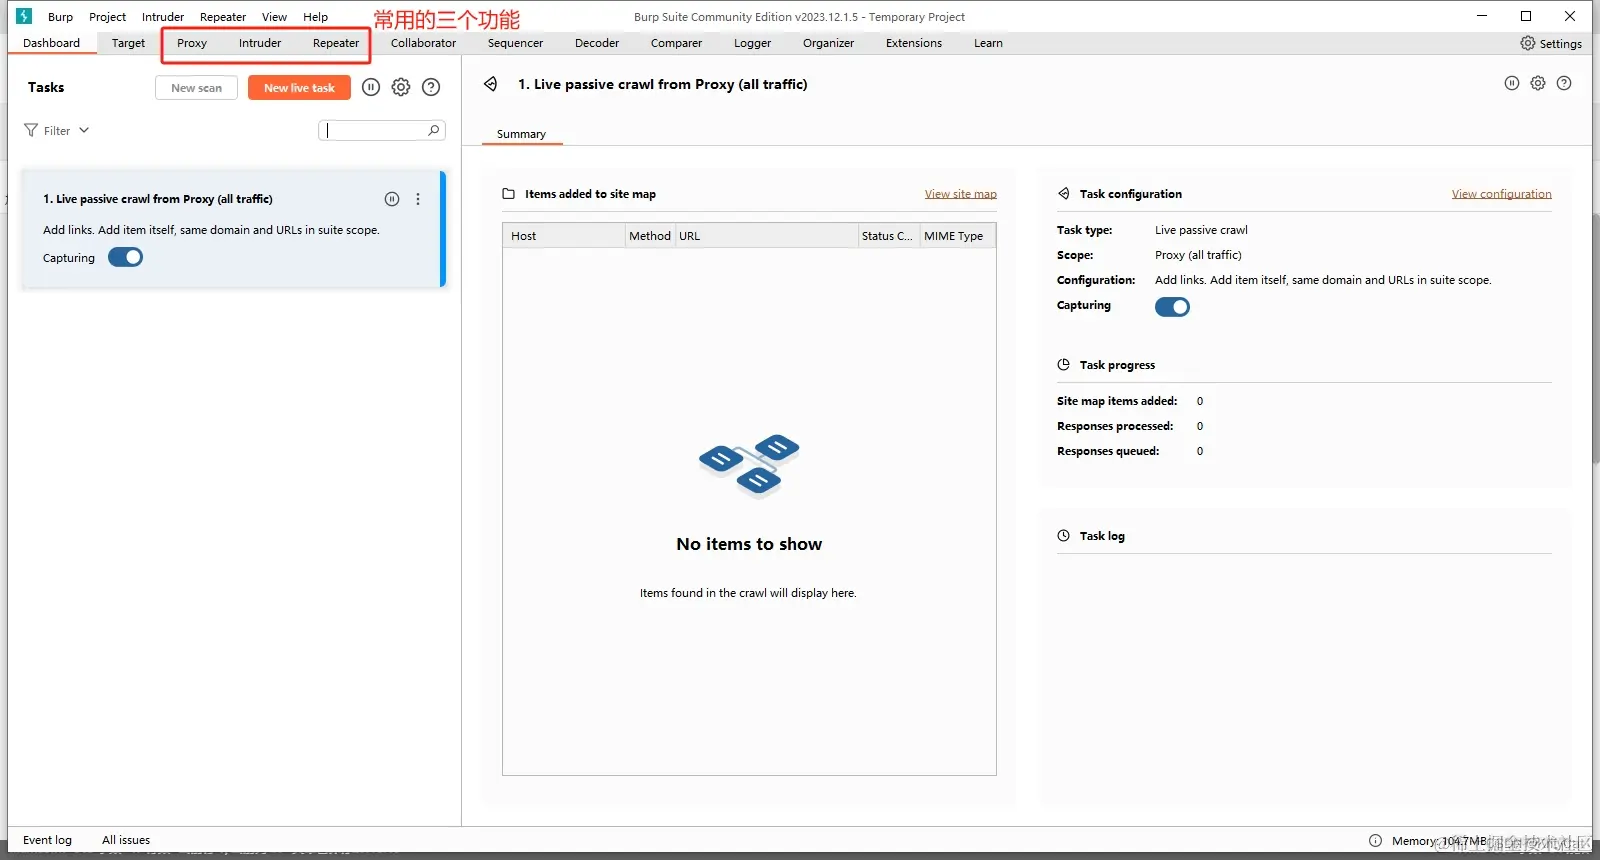Switch to the Dashboard tab
Image resolution: width=1600 pixels, height=860 pixels.
tap(52, 43)
